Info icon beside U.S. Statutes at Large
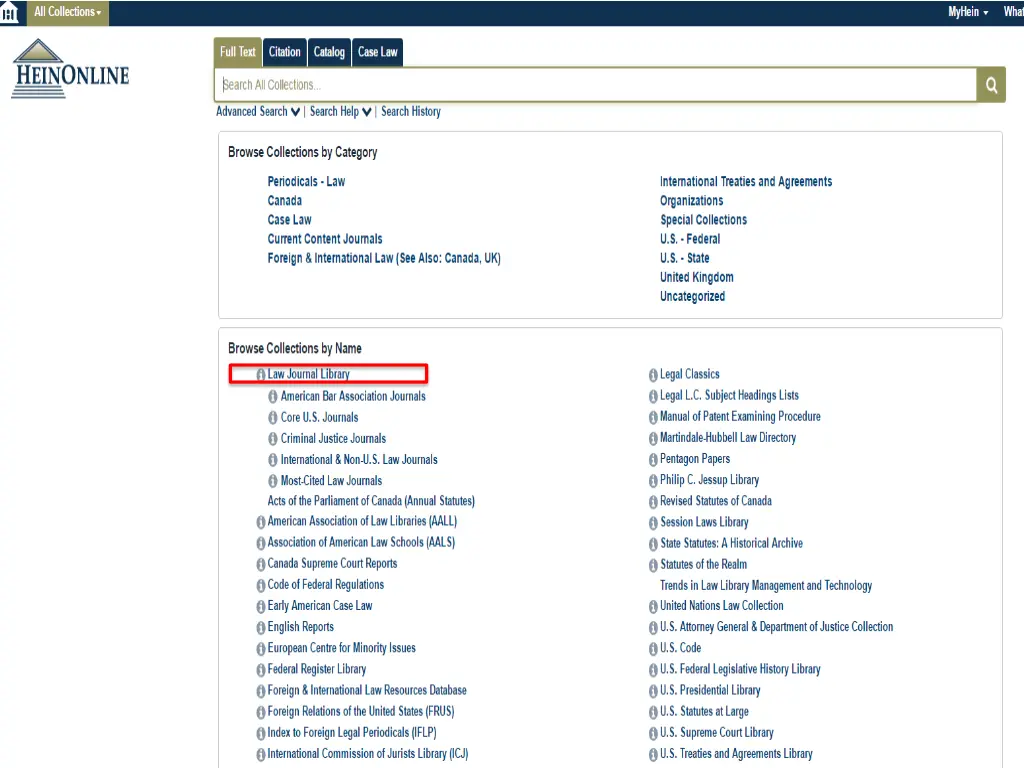The width and height of the screenshot is (1024, 768). tap(653, 712)
